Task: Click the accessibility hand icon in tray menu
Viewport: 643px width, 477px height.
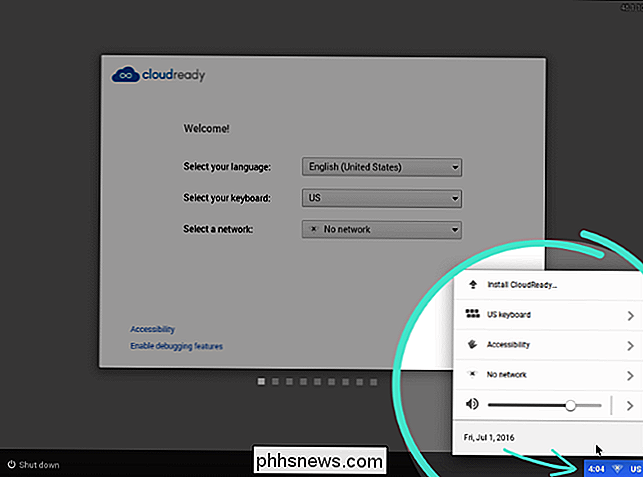Action: click(x=472, y=344)
